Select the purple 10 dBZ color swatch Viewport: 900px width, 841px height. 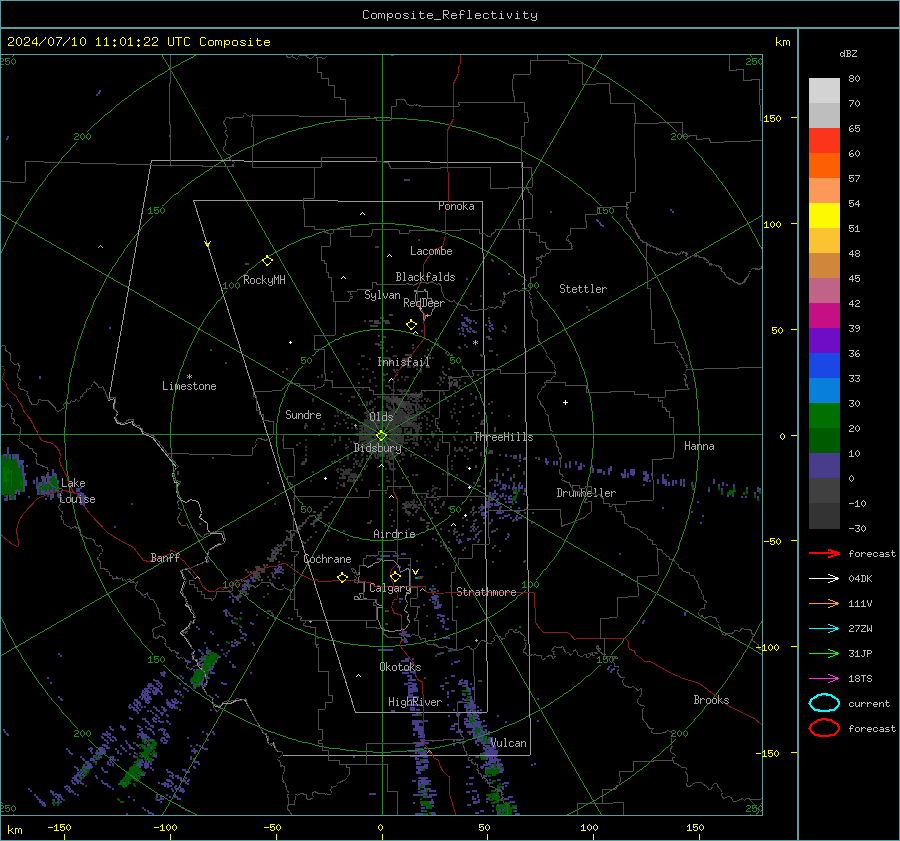pyautogui.click(x=824, y=465)
